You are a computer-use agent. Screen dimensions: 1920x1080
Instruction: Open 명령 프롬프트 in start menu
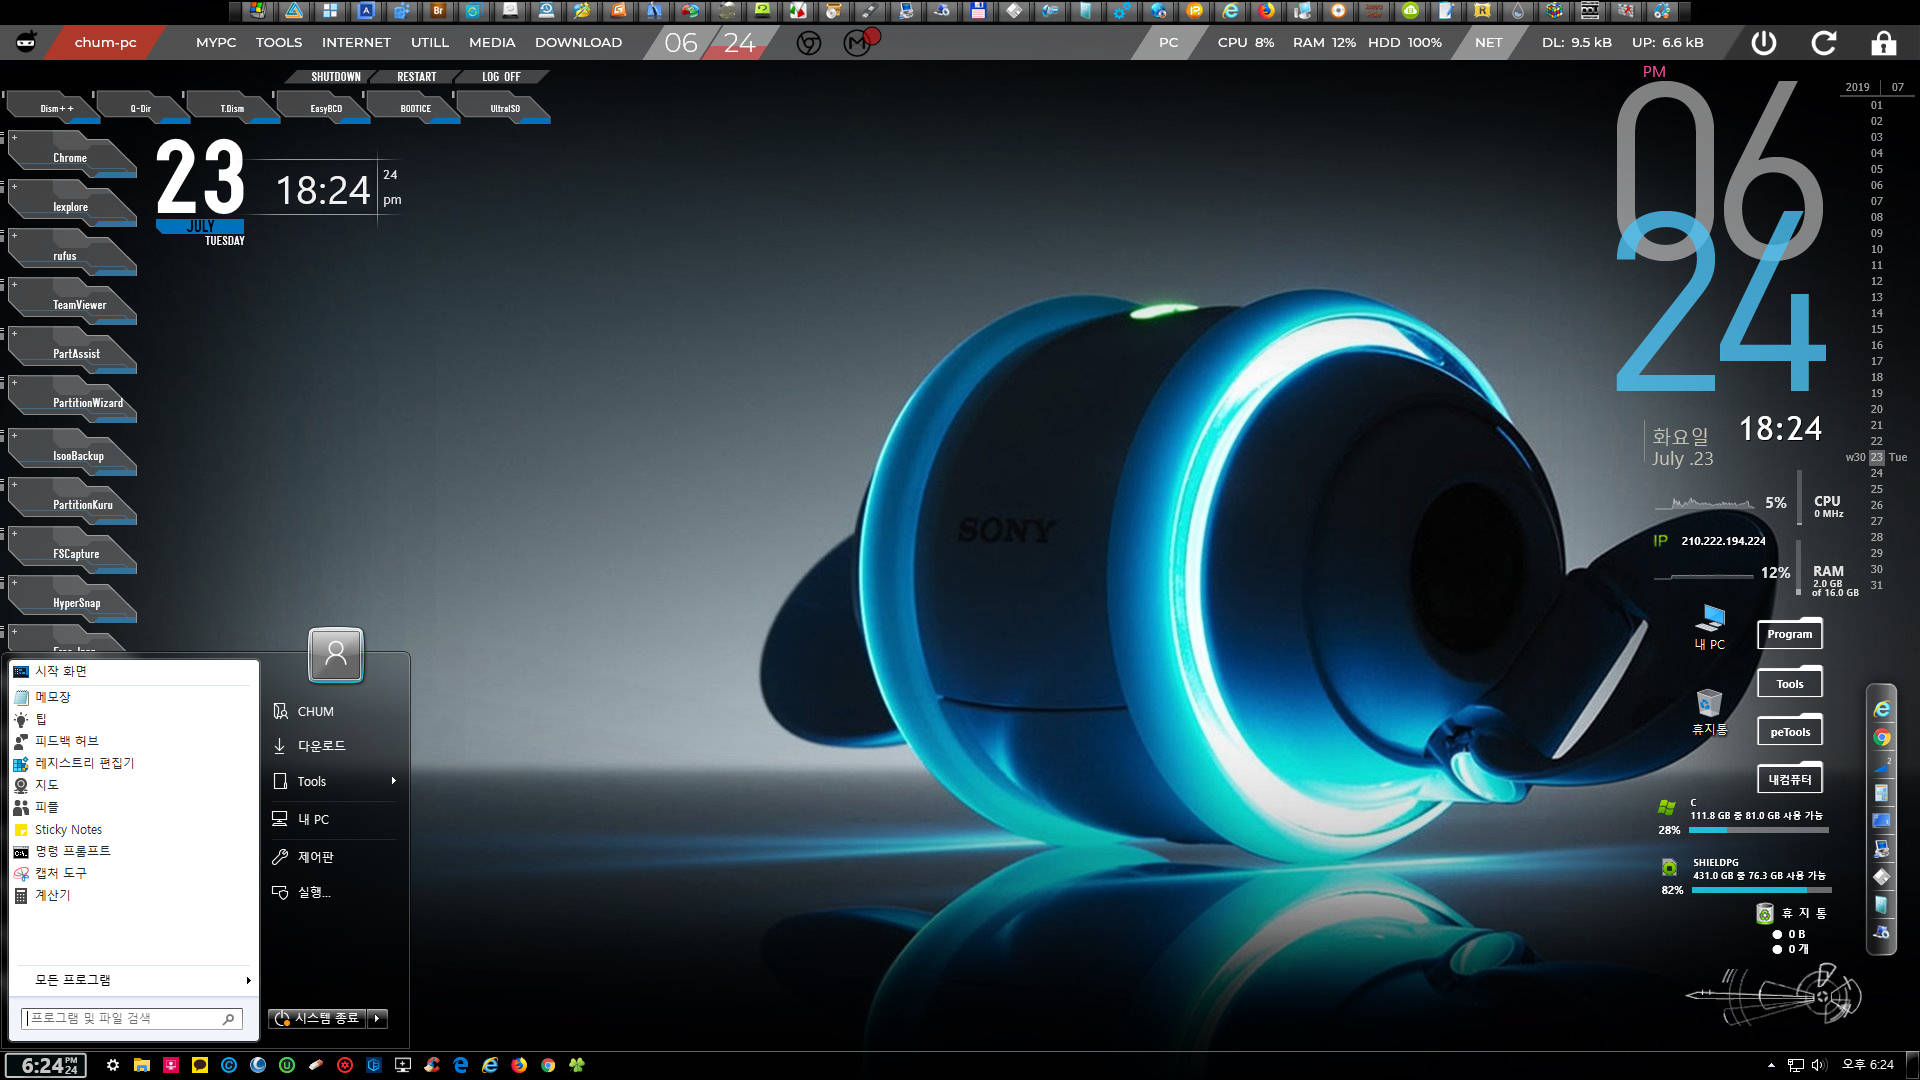[x=133, y=851]
